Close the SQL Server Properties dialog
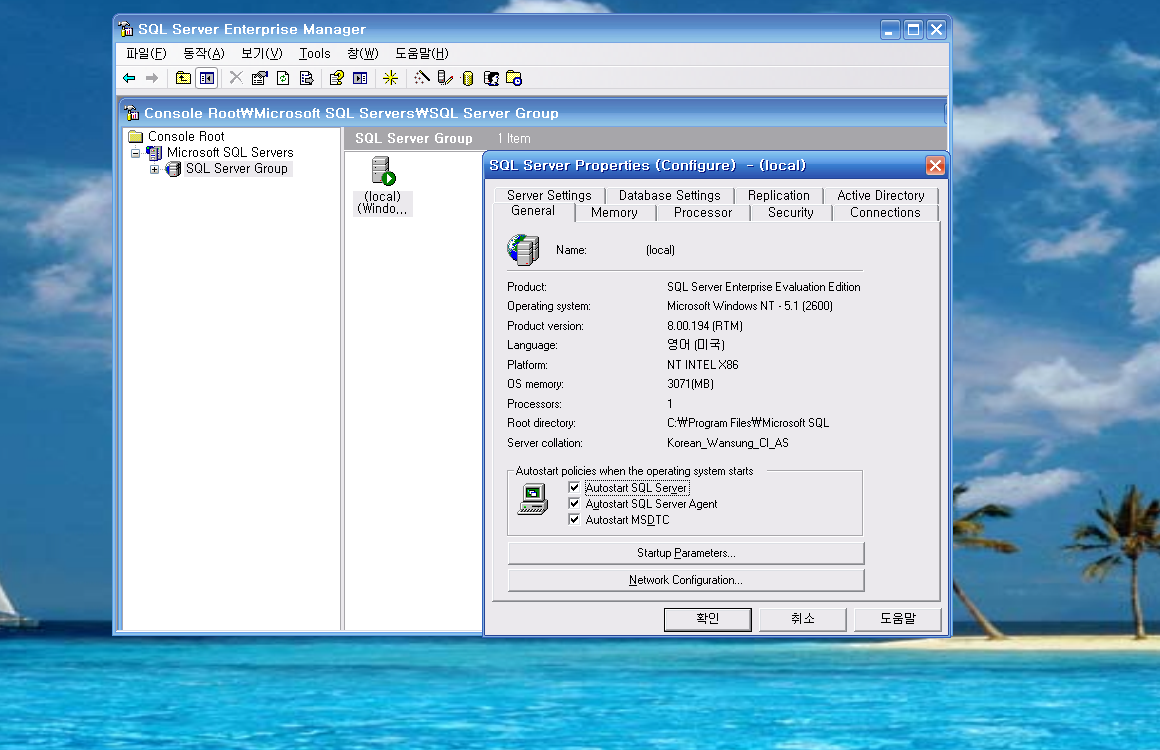Viewport: 1160px width, 750px height. 935,166
